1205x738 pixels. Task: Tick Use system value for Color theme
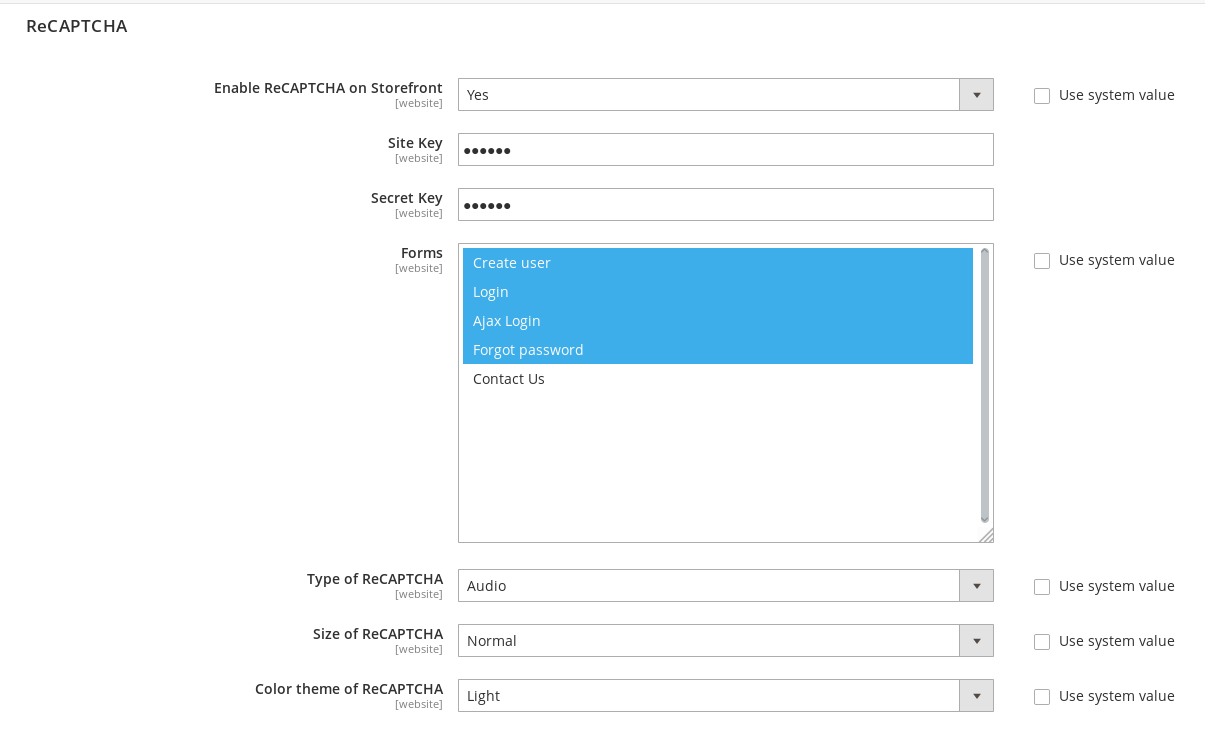pos(1042,697)
